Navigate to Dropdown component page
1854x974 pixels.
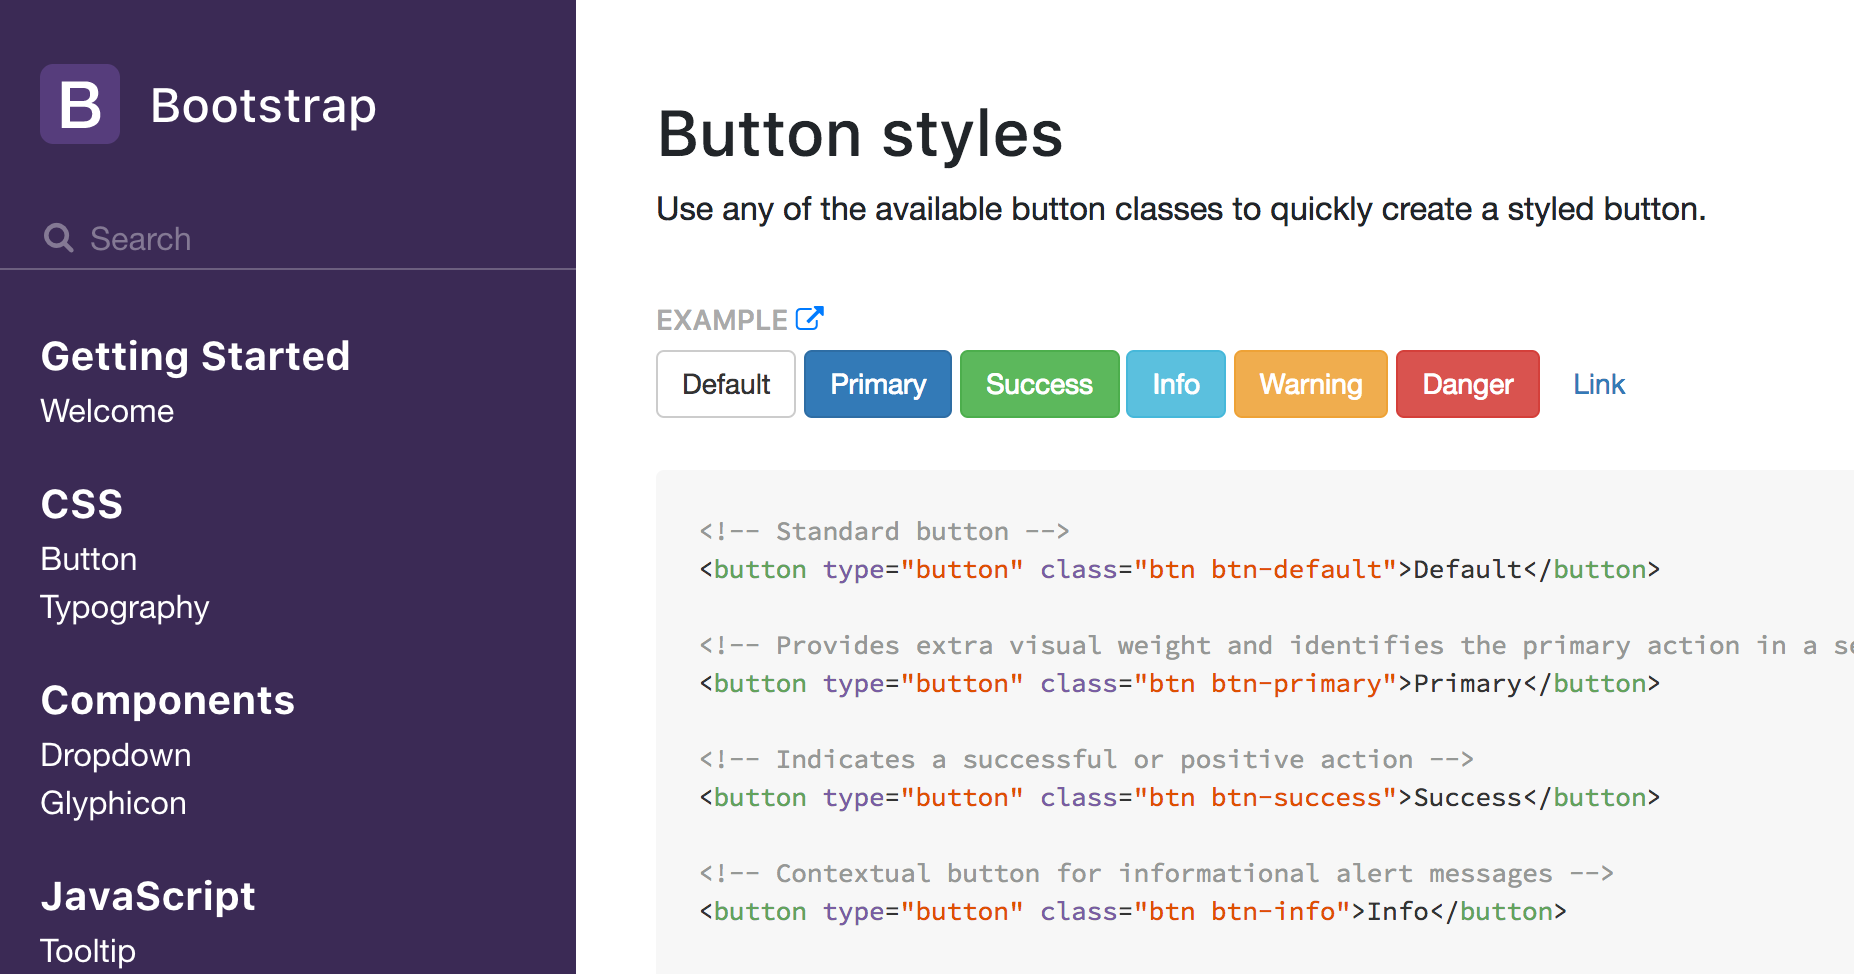116,755
